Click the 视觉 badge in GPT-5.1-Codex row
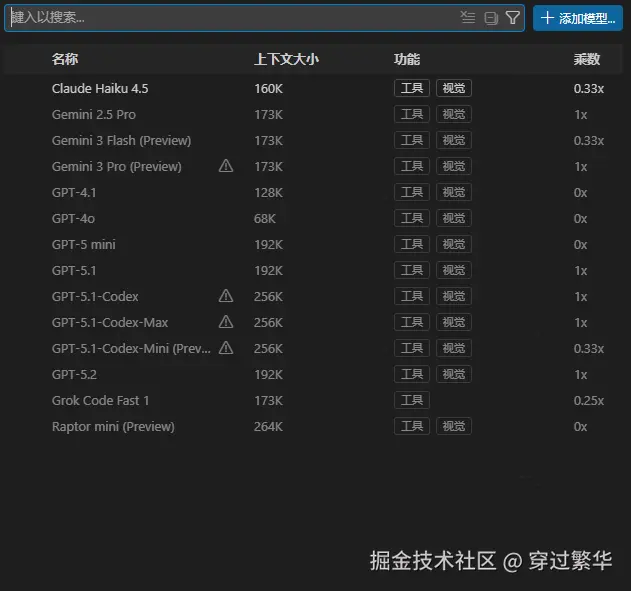 454,296
